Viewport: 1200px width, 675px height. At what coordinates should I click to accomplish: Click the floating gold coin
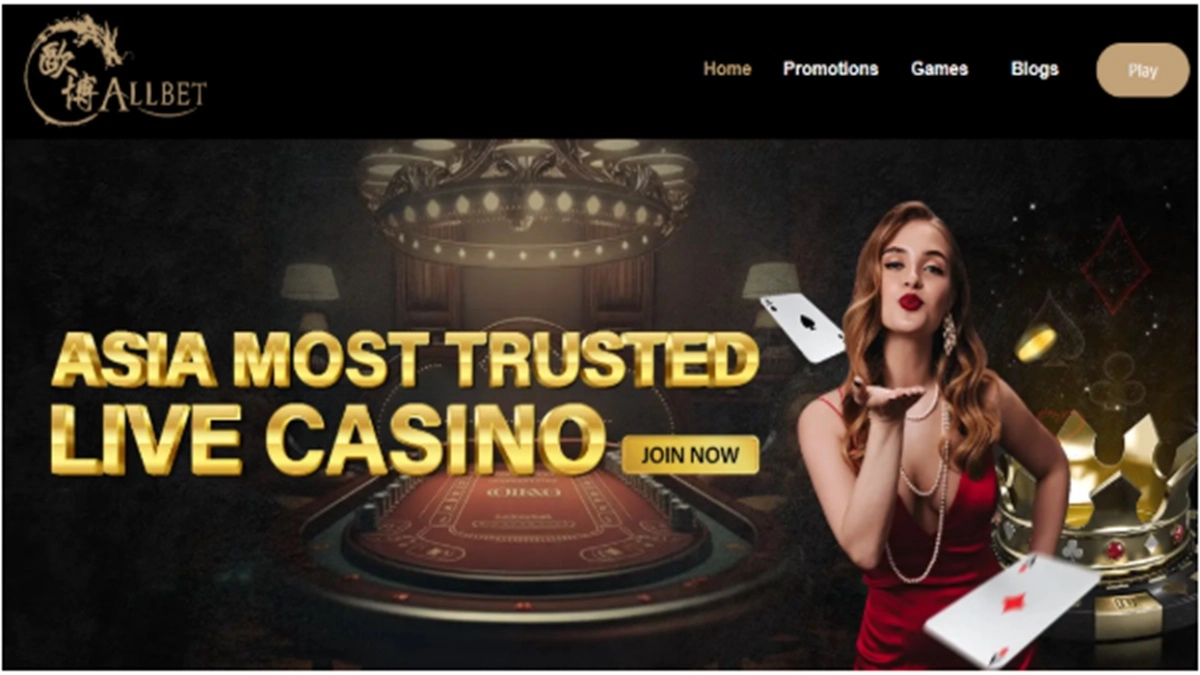coord(1035,343)
